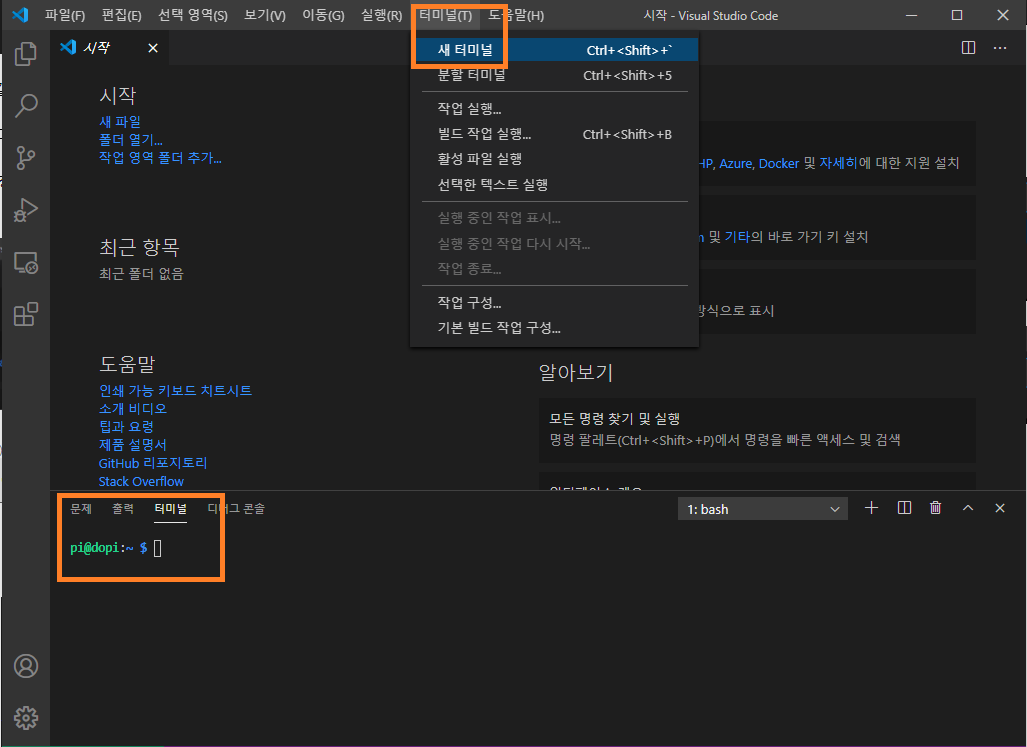Choose 빌드 작업 실행... menu entry

[555, 134]
